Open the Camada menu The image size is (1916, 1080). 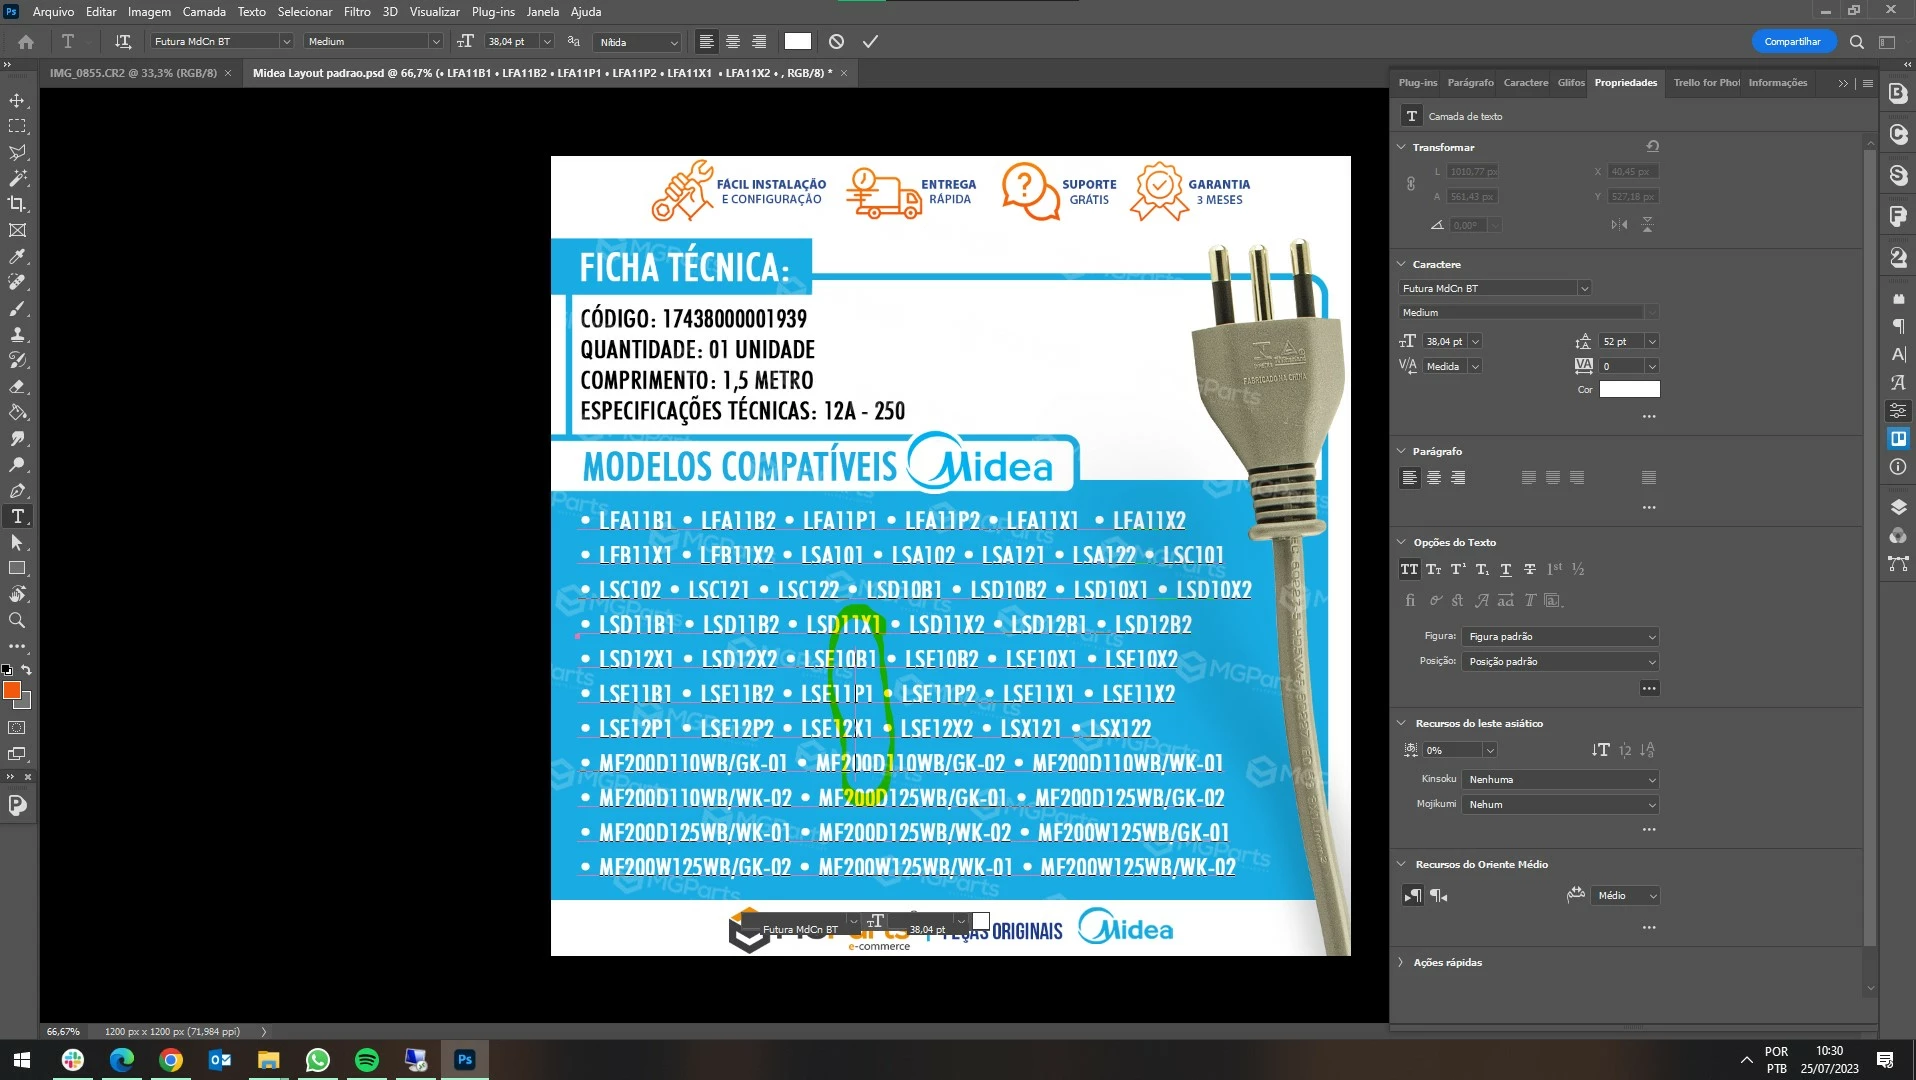[x=204, y=12]
